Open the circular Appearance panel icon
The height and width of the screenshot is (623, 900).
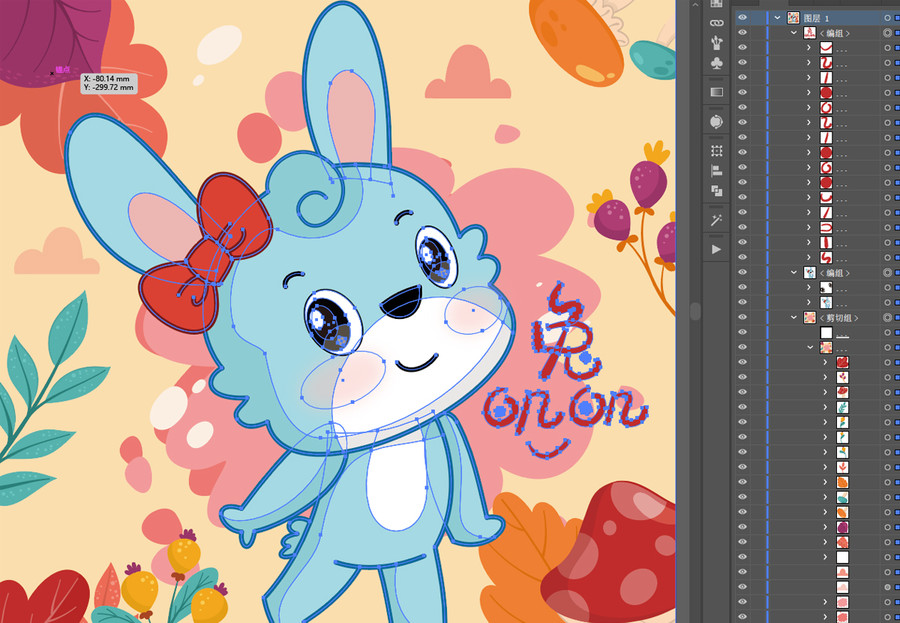716,122
